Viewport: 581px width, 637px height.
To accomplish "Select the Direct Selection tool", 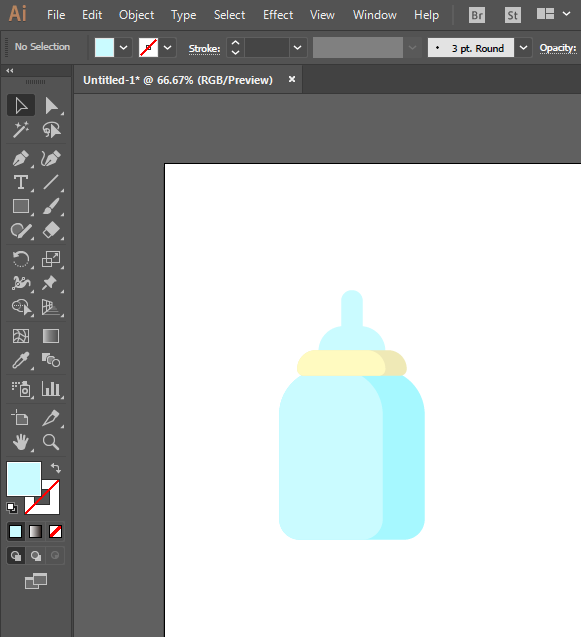I will (x=51, y=106).
